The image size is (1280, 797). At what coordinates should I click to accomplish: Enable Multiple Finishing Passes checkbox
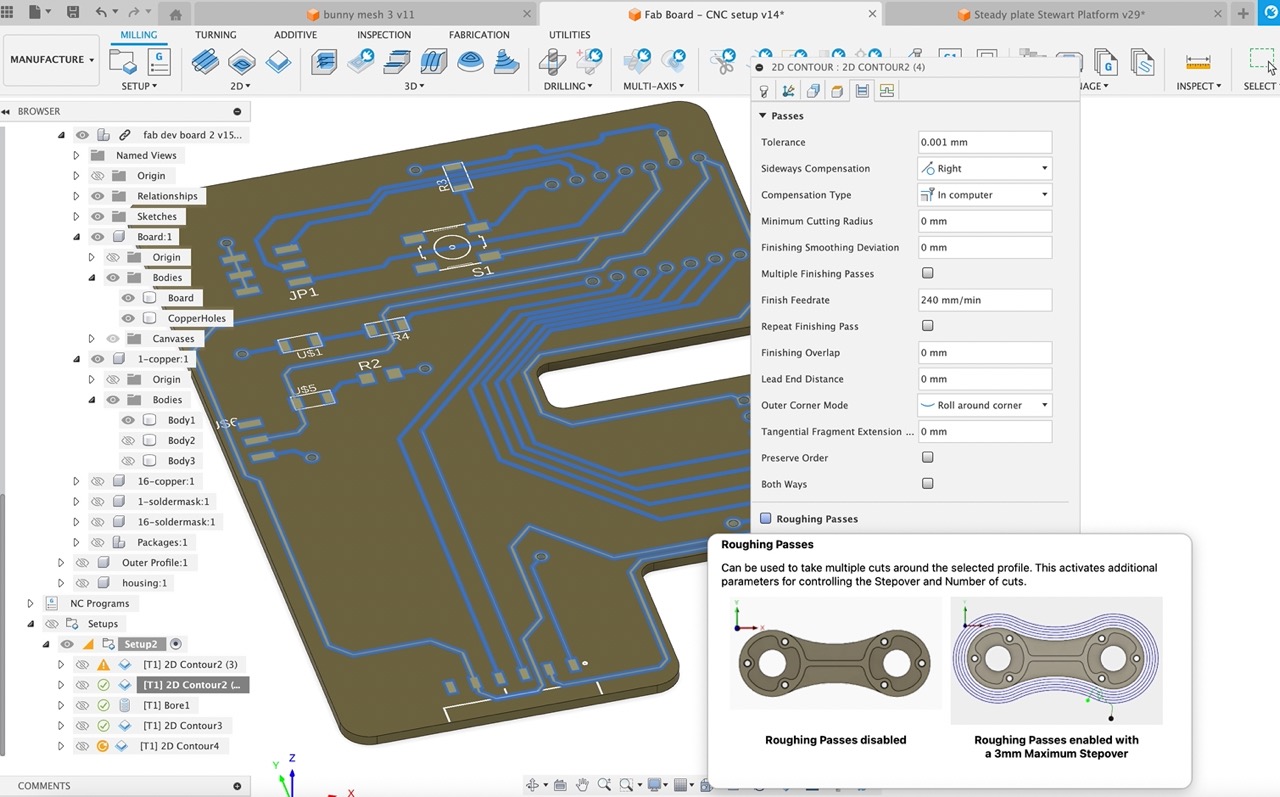(x=928, y=273)
